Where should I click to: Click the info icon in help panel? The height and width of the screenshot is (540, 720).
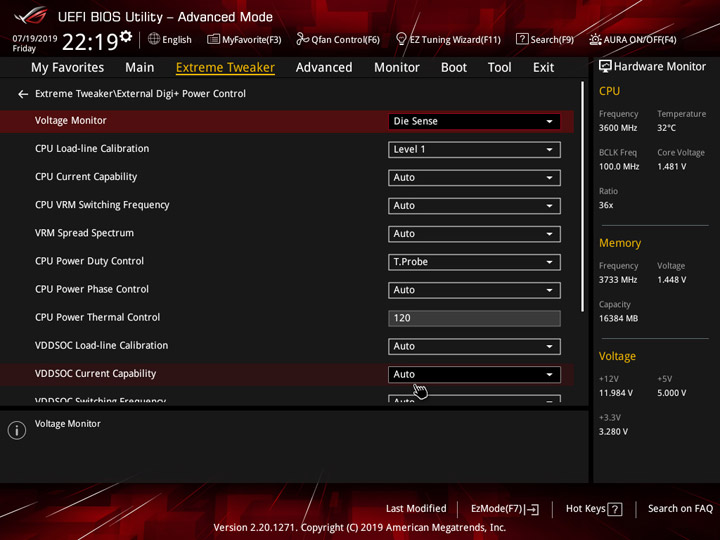pos(17,430)
